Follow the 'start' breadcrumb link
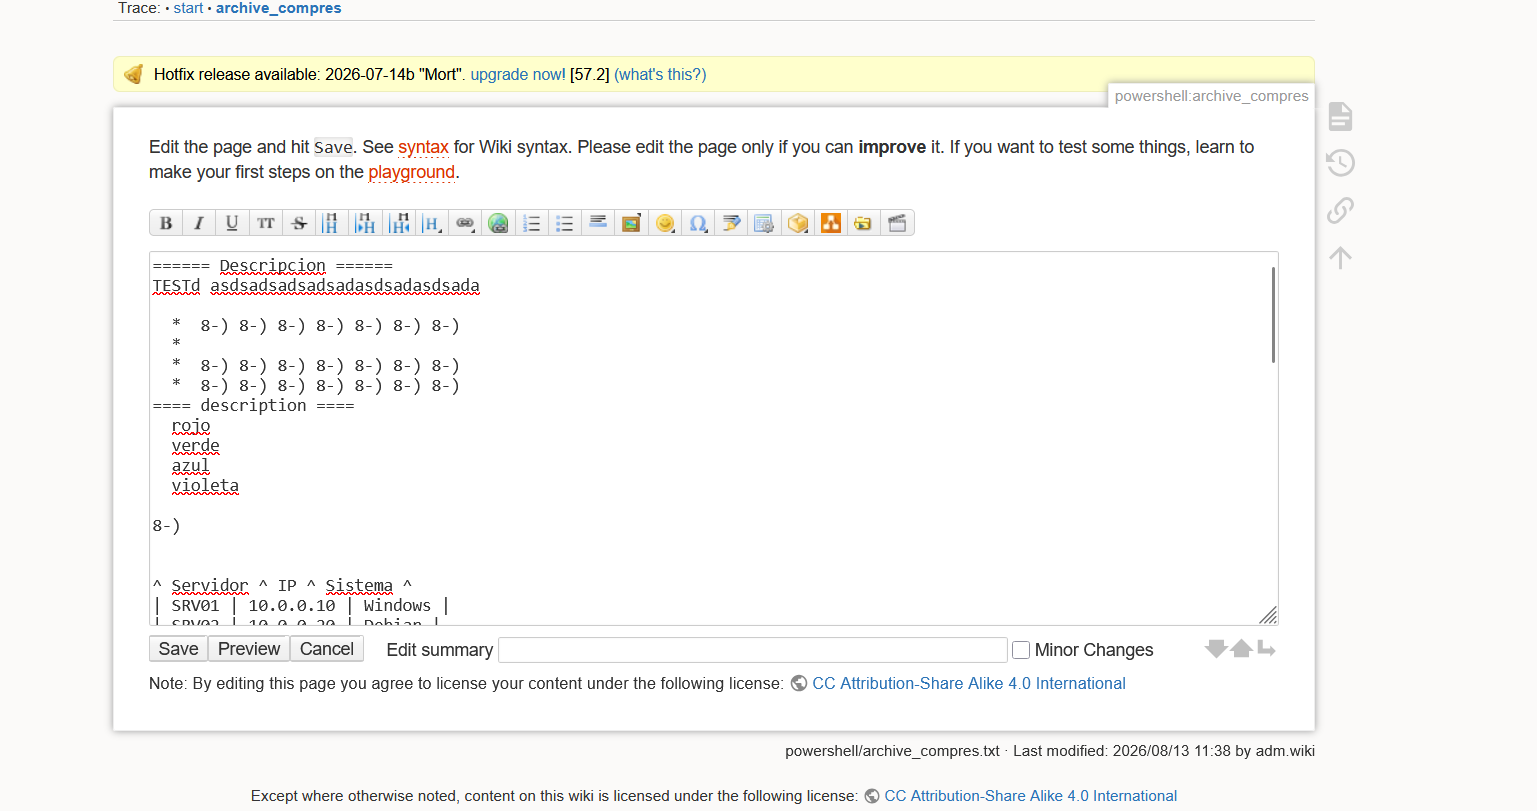Image resolution: width=1537 pixels, height=811 pixels. click(x=188, y=8)
